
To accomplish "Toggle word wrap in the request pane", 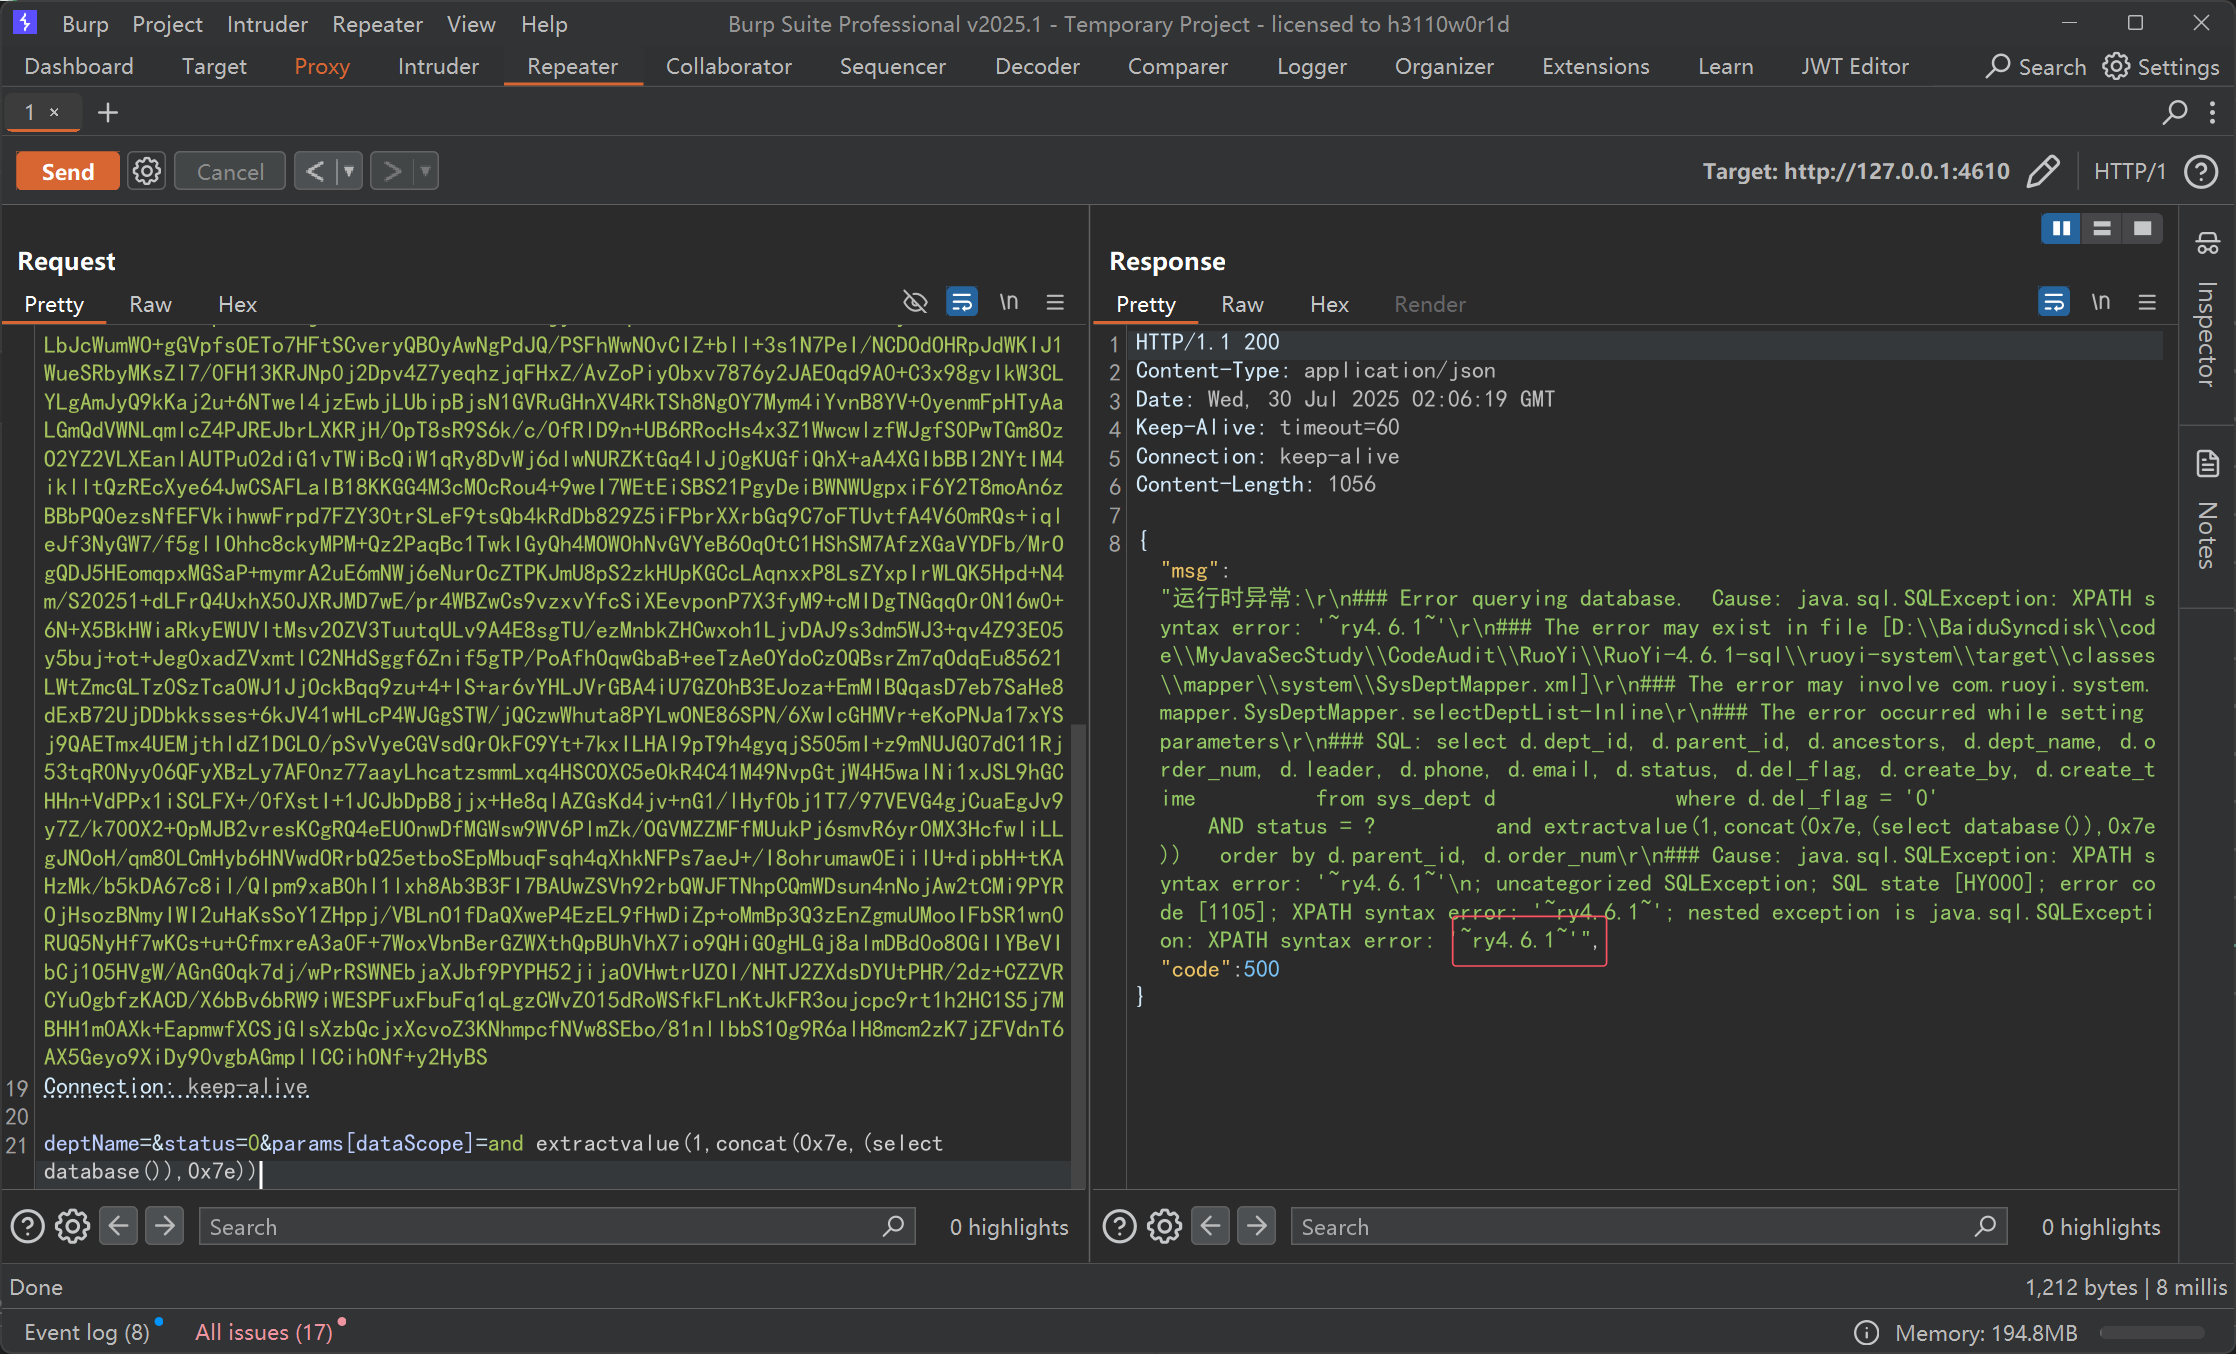I will (962, 302).
